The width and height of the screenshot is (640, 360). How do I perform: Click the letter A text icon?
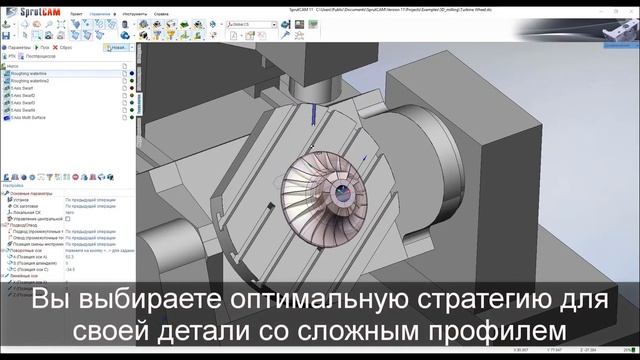click(233, 36)
